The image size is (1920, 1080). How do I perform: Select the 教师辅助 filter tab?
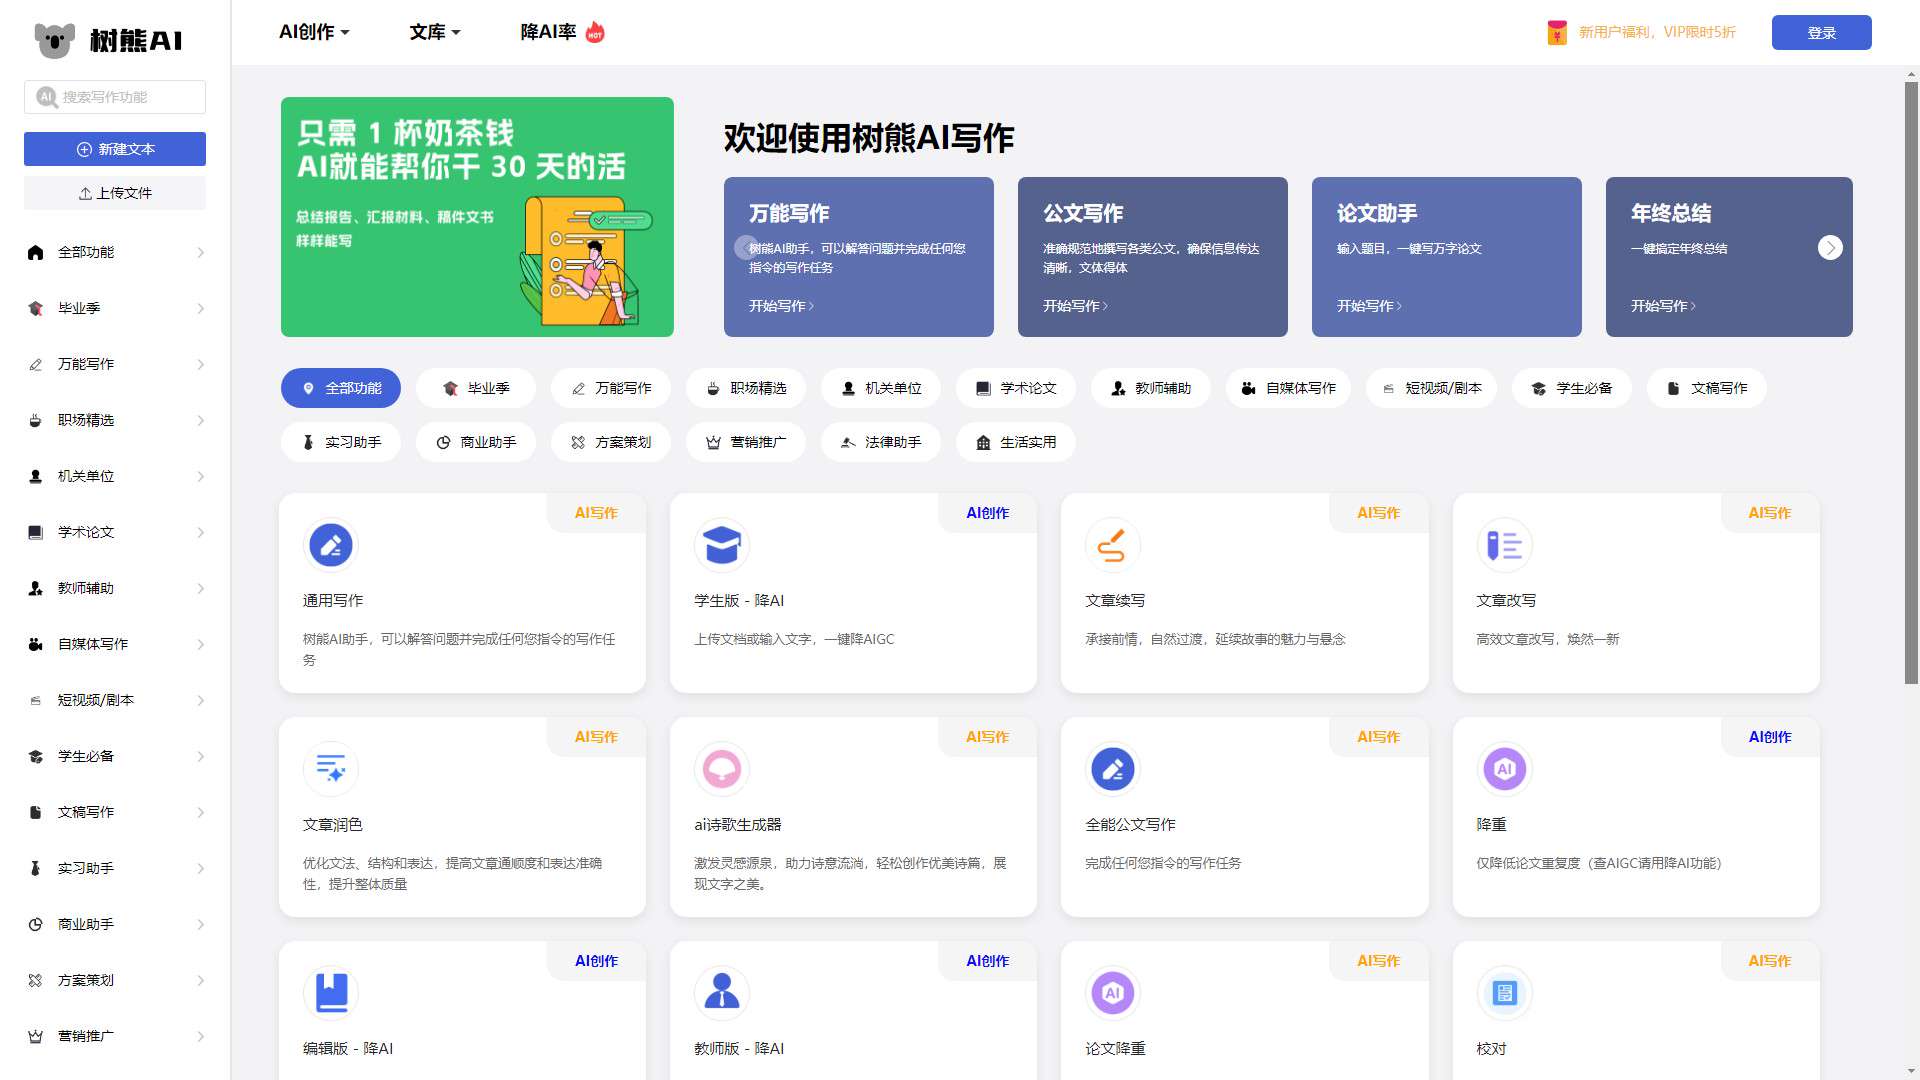click(1151, 388)
